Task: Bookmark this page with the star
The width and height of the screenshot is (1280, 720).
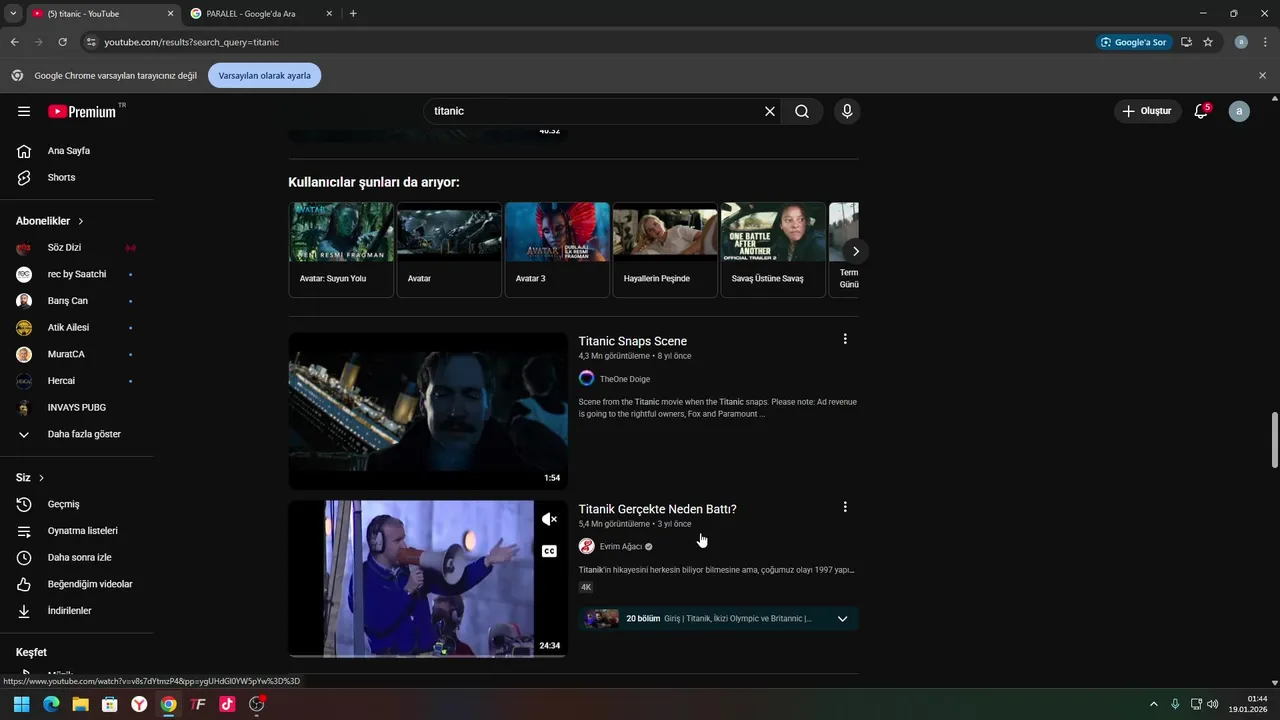Action: pyautogui.click(x=1208, y=42)
